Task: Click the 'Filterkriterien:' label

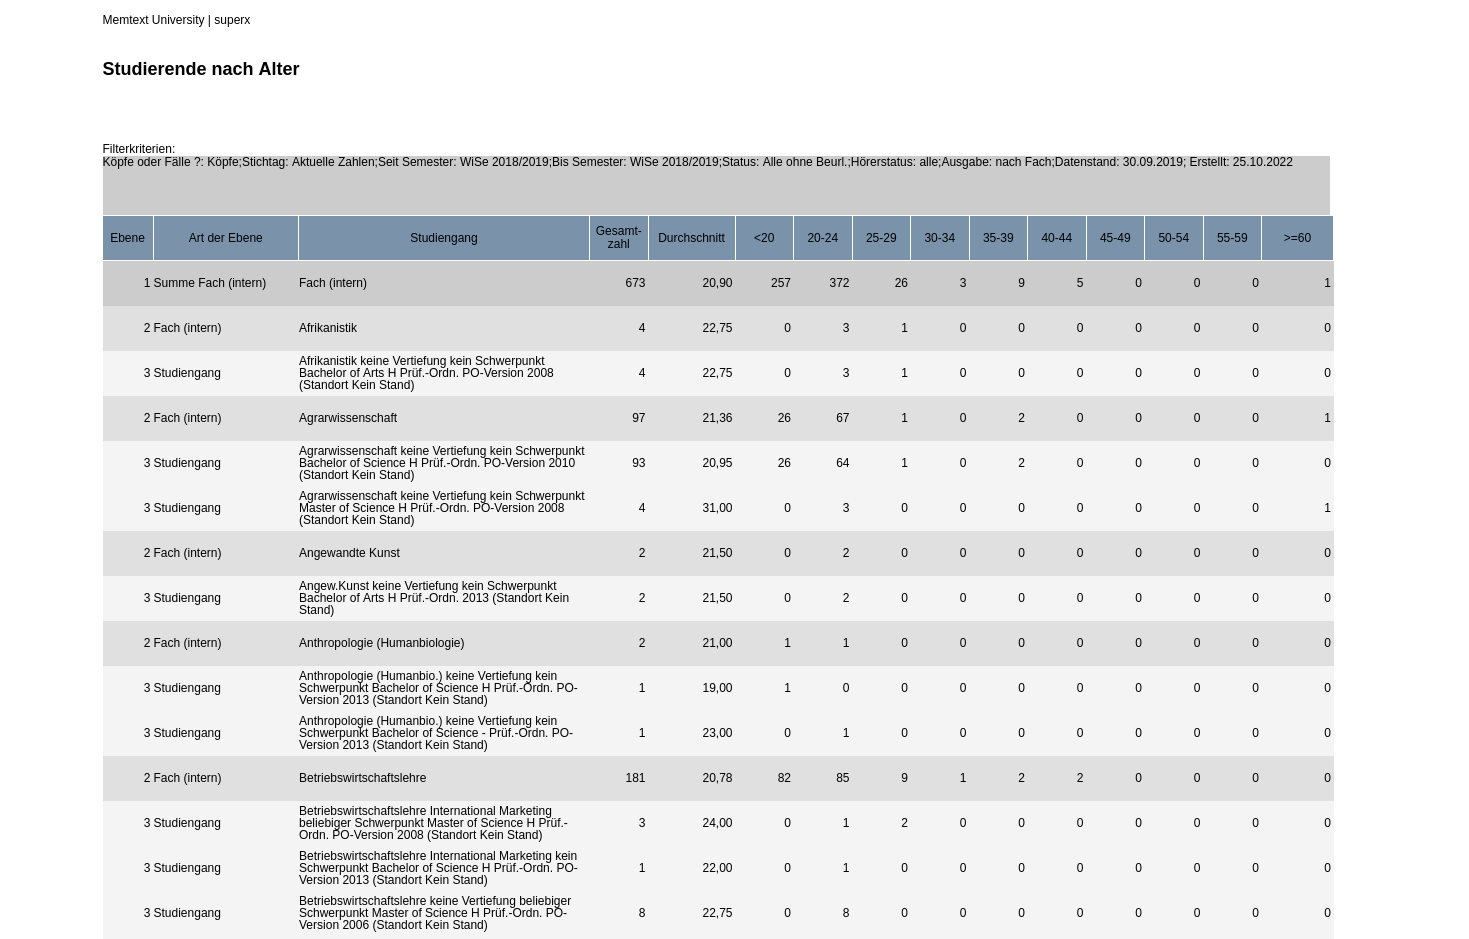Action: pyautogui.click(x=138, y=149)
